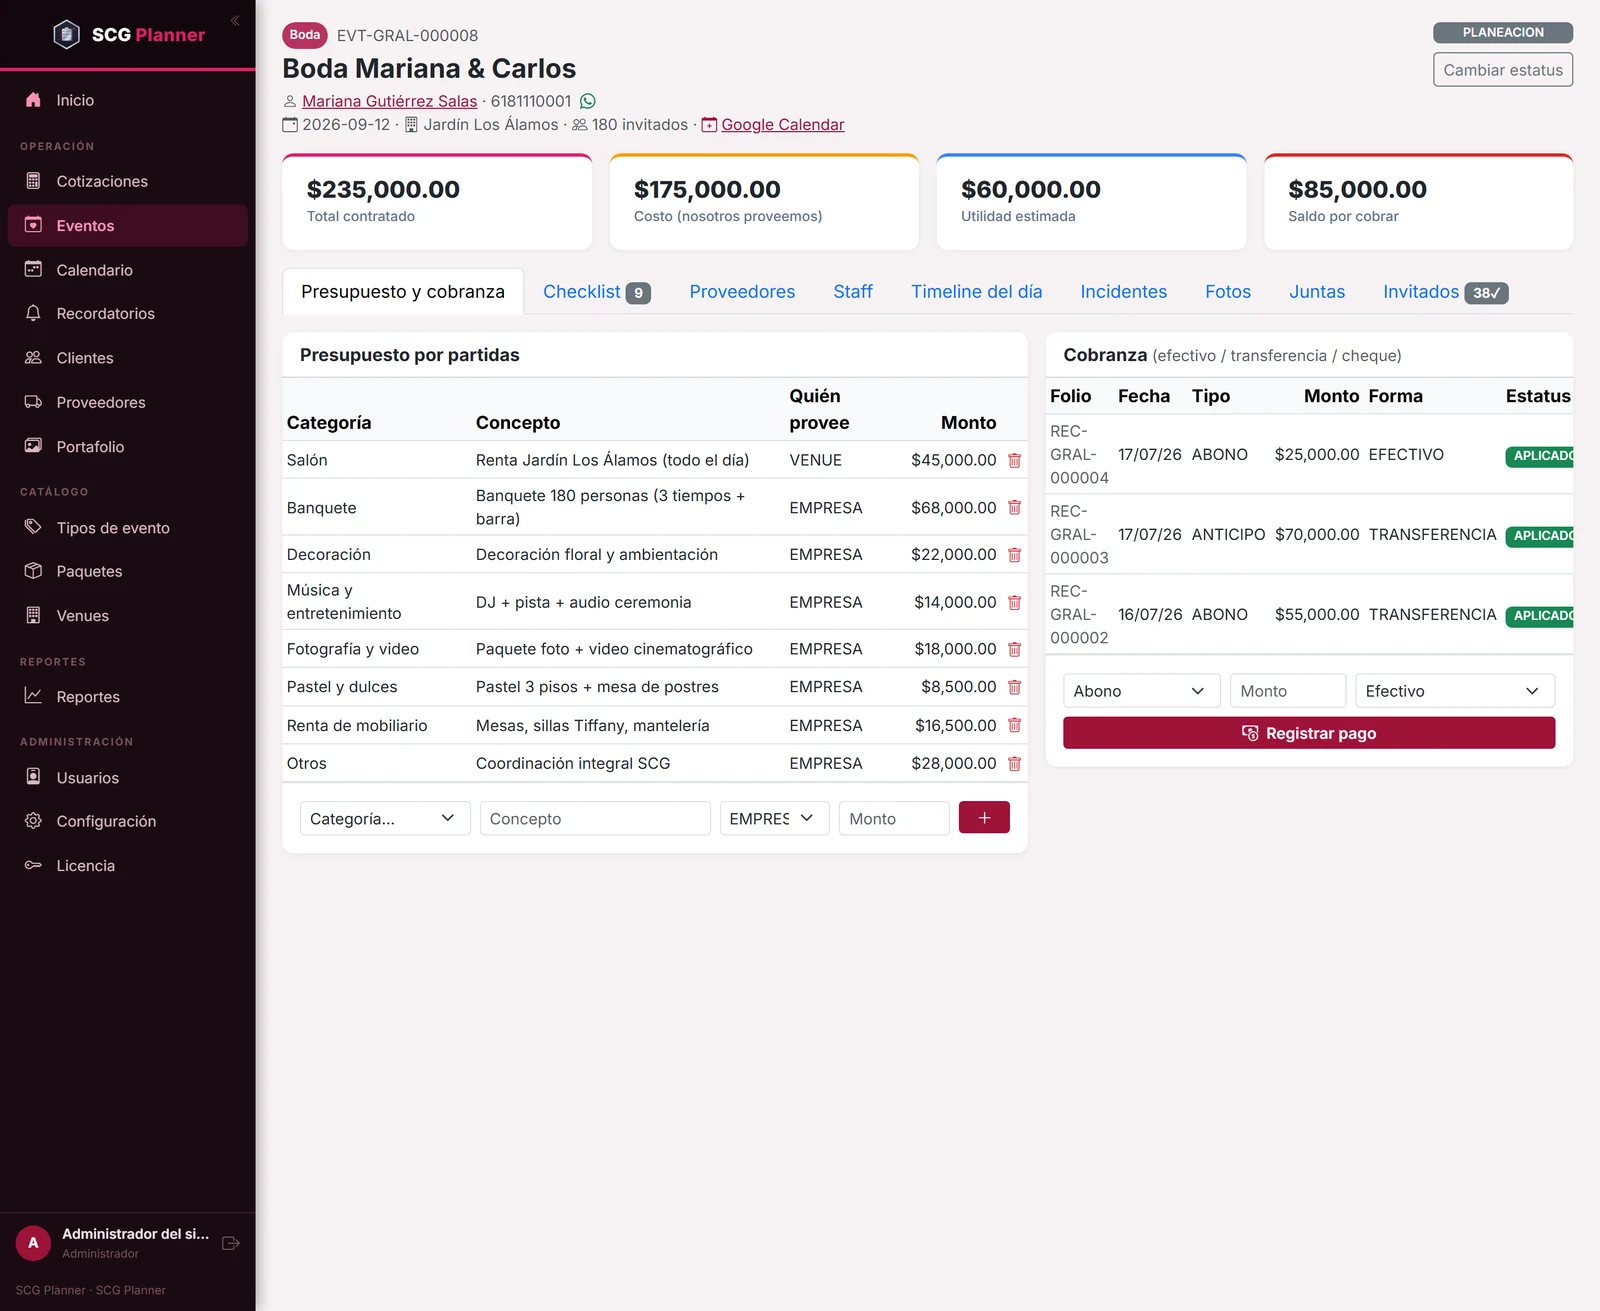Switch to the Proveedores tab
This screenshot has height=1311, width=1600.
coord(742,292)
